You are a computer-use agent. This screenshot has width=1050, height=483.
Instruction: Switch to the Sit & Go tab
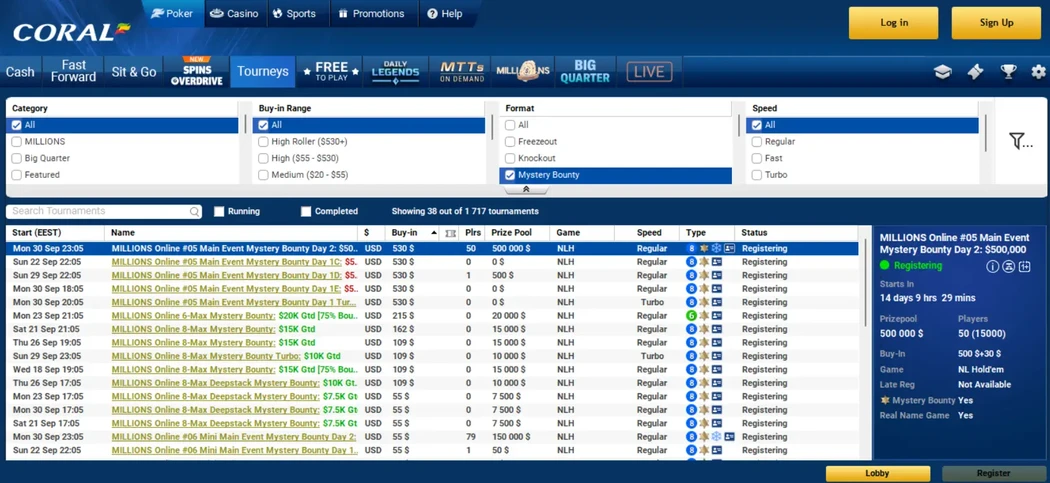tap(133, 72)
